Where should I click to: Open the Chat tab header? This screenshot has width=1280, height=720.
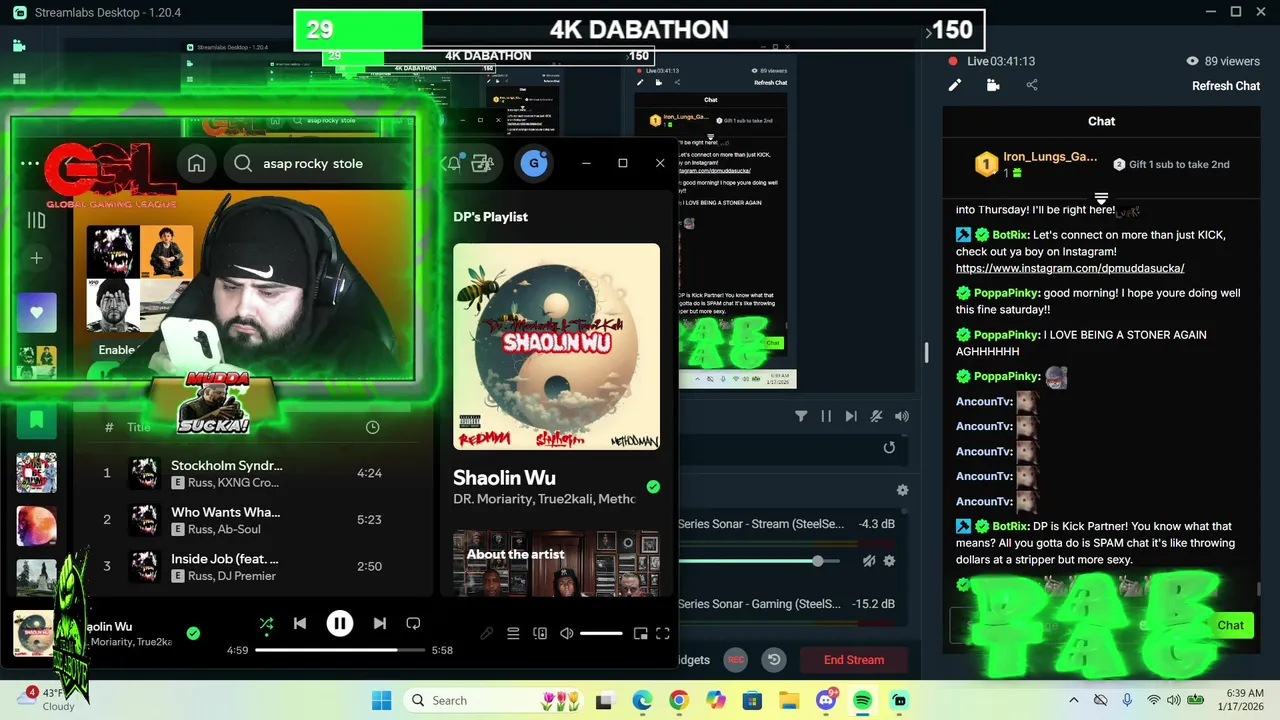point(1101,121)
